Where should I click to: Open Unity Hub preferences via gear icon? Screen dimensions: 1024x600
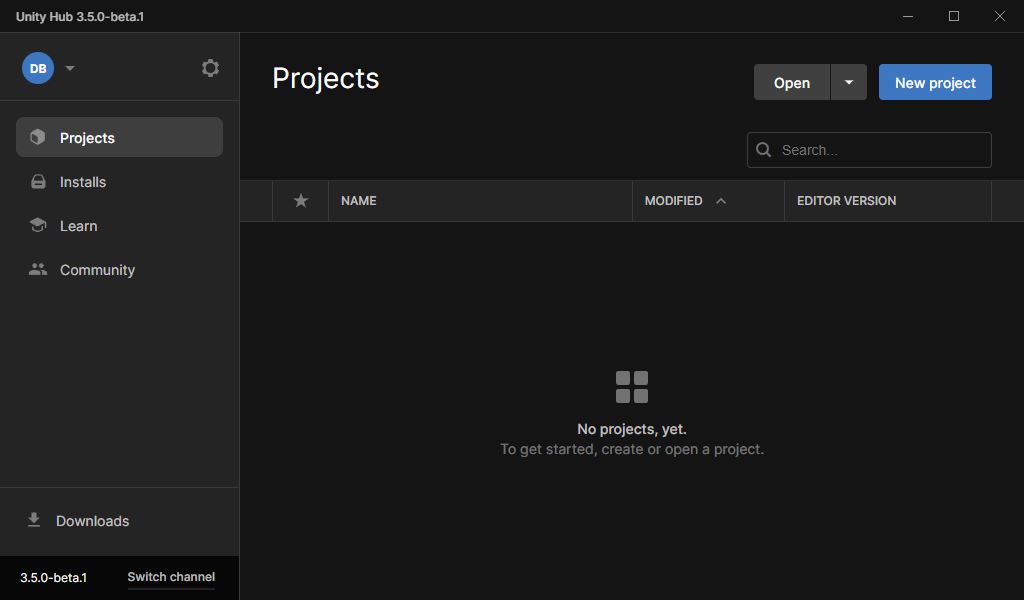point(210,67)
